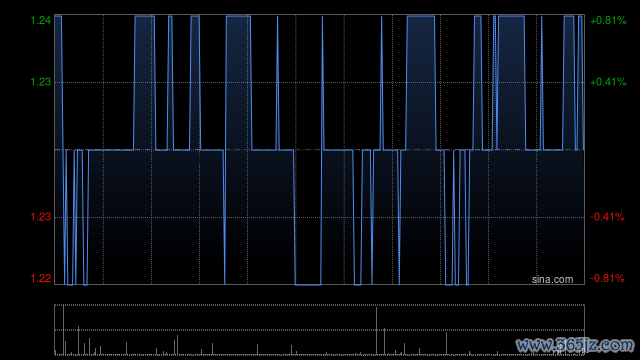Image resolution: width=640 pixels, height=360 pixels.
Task: Click the -0.41% percentage label
Action: pyautogui.click(x=607, y=217)
